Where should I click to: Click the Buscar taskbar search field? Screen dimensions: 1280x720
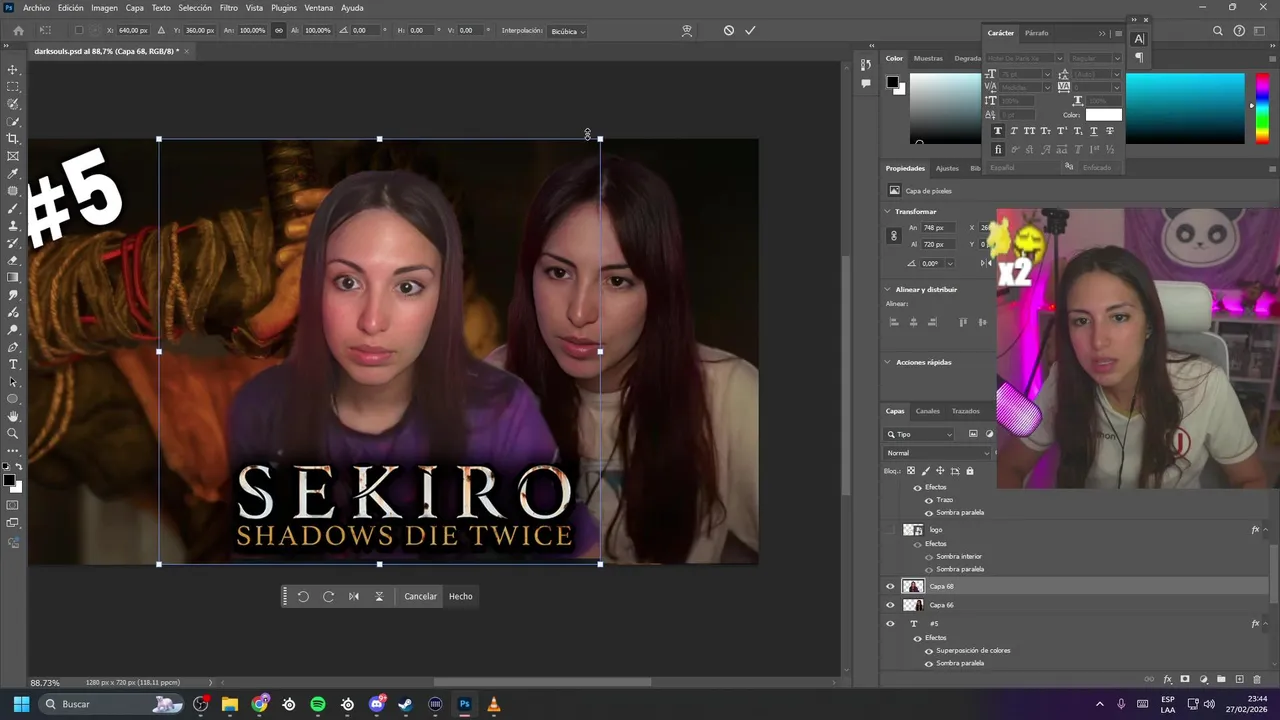point(110,704)
